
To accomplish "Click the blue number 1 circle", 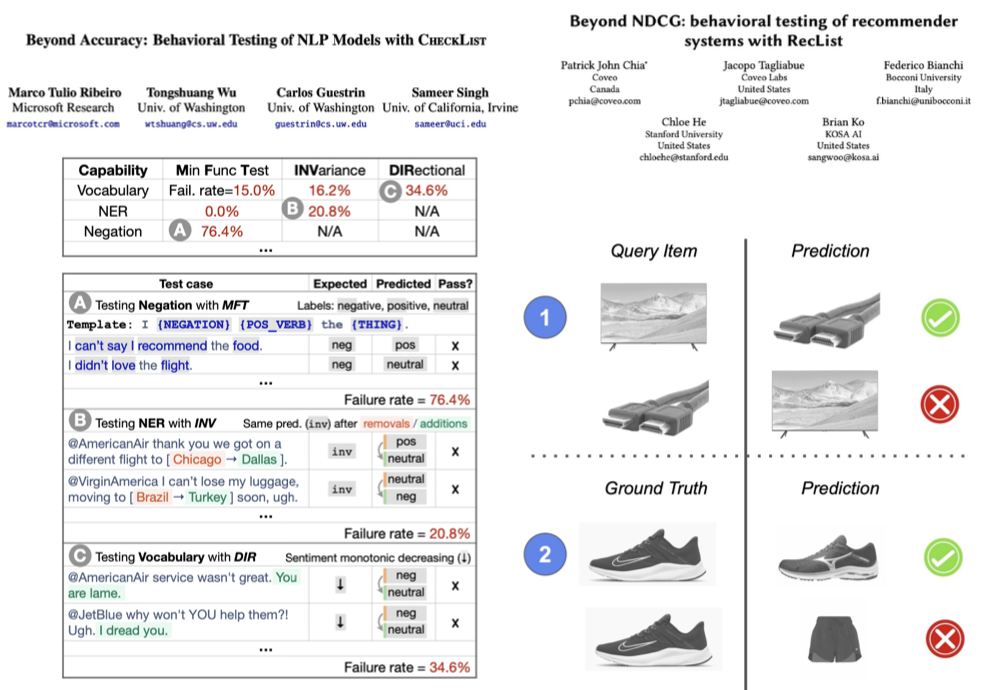I will click(545, 319).
